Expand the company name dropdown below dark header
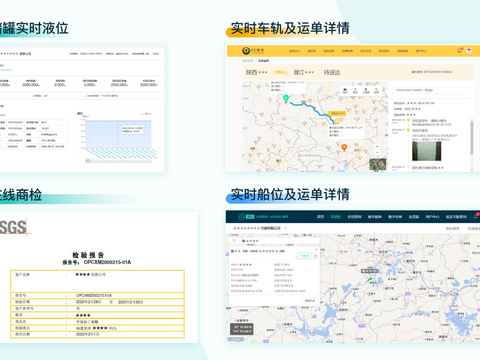 point(285,228)
